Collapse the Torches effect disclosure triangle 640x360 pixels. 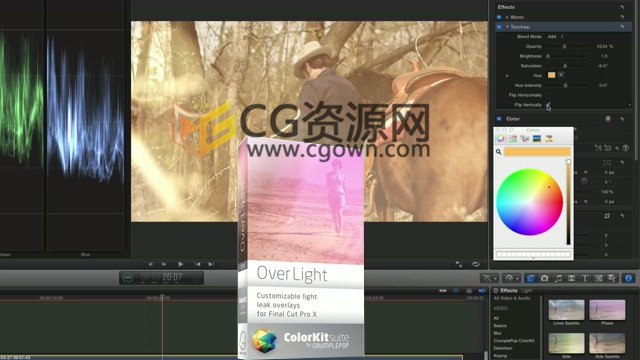point(507,27)
